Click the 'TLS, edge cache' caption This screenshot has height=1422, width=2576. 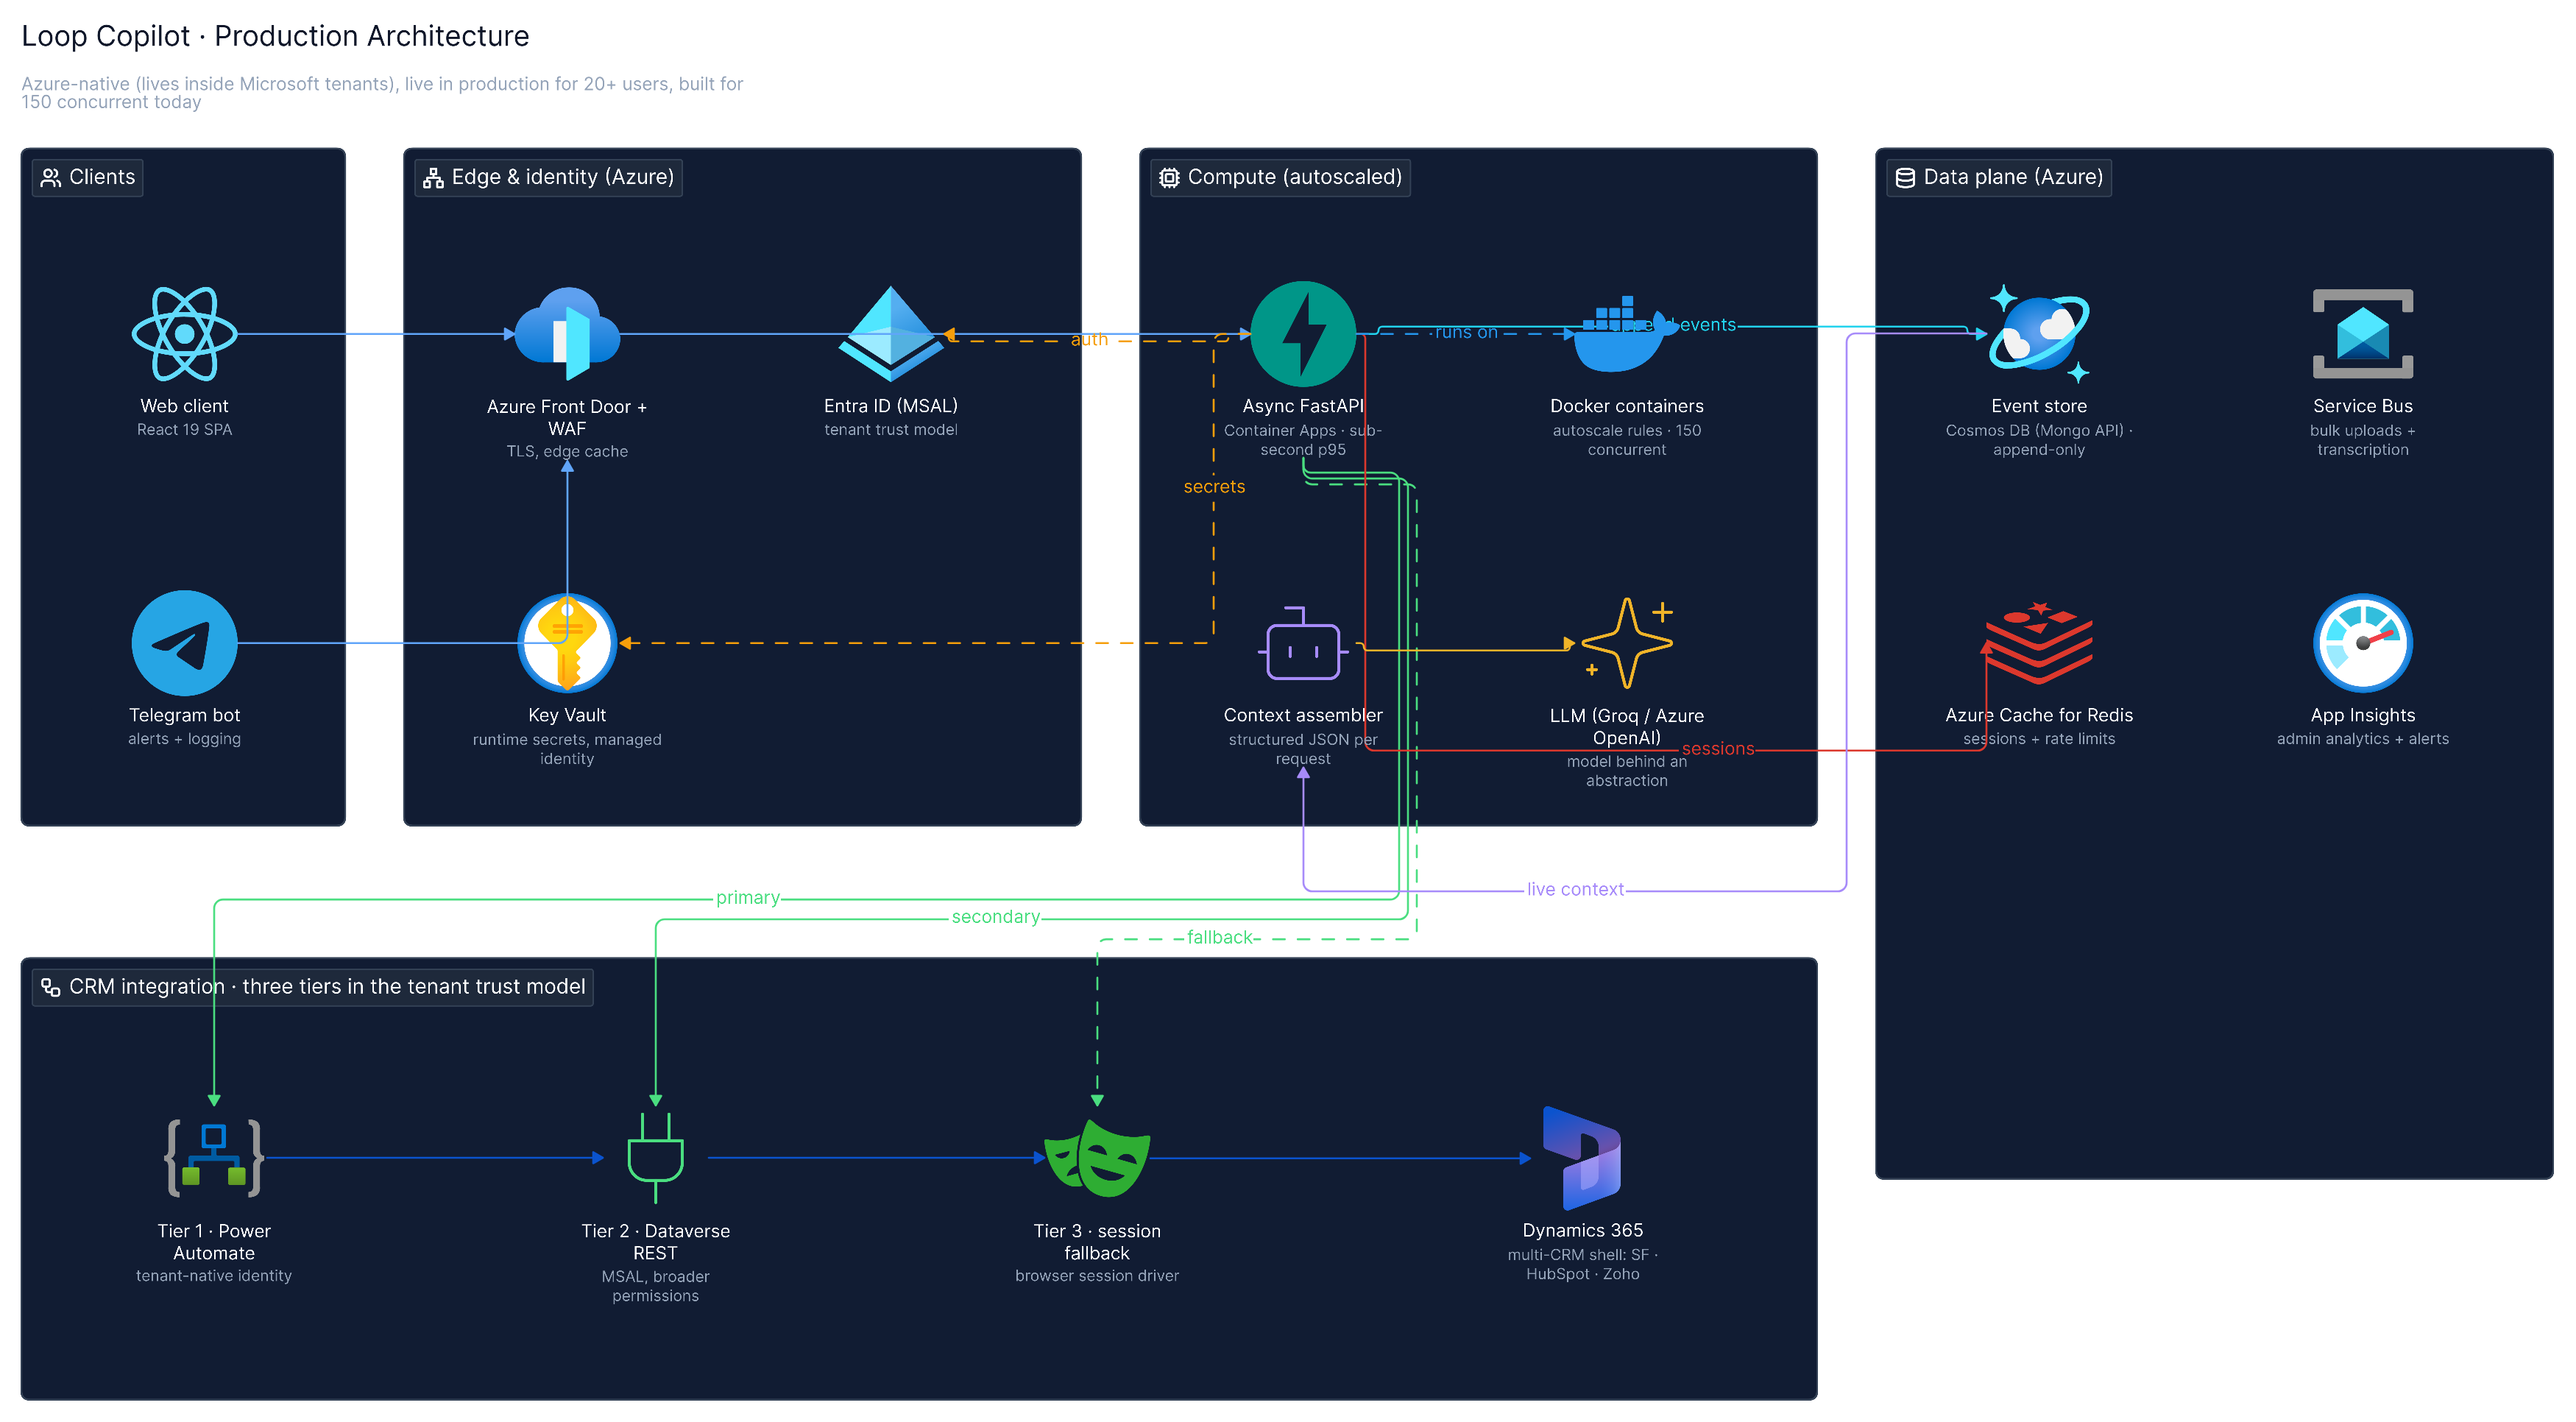(x=567, y=452)
